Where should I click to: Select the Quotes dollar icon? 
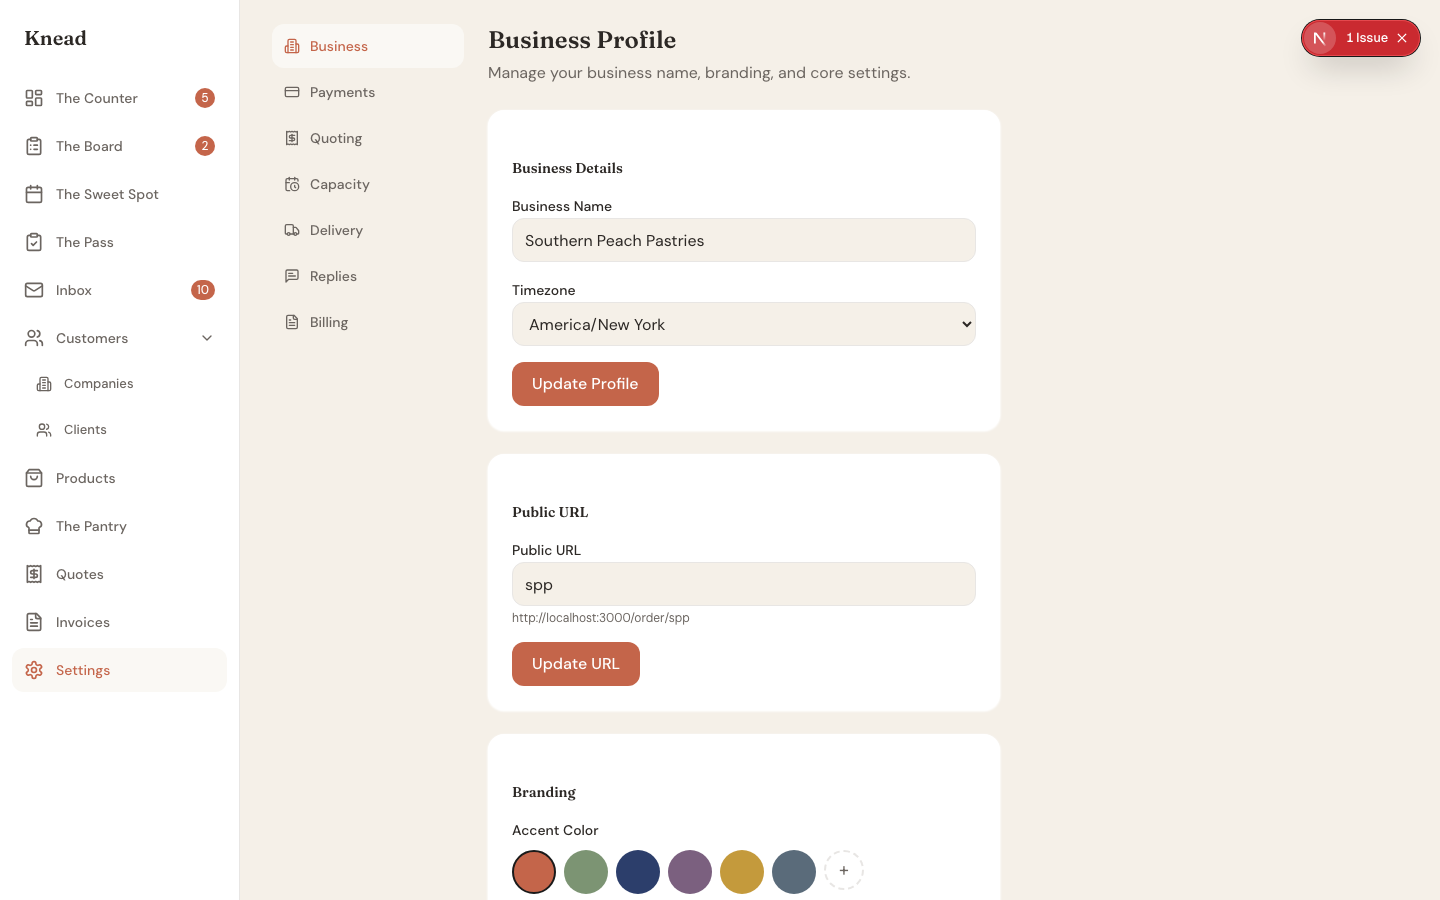(x=34, y=574)
